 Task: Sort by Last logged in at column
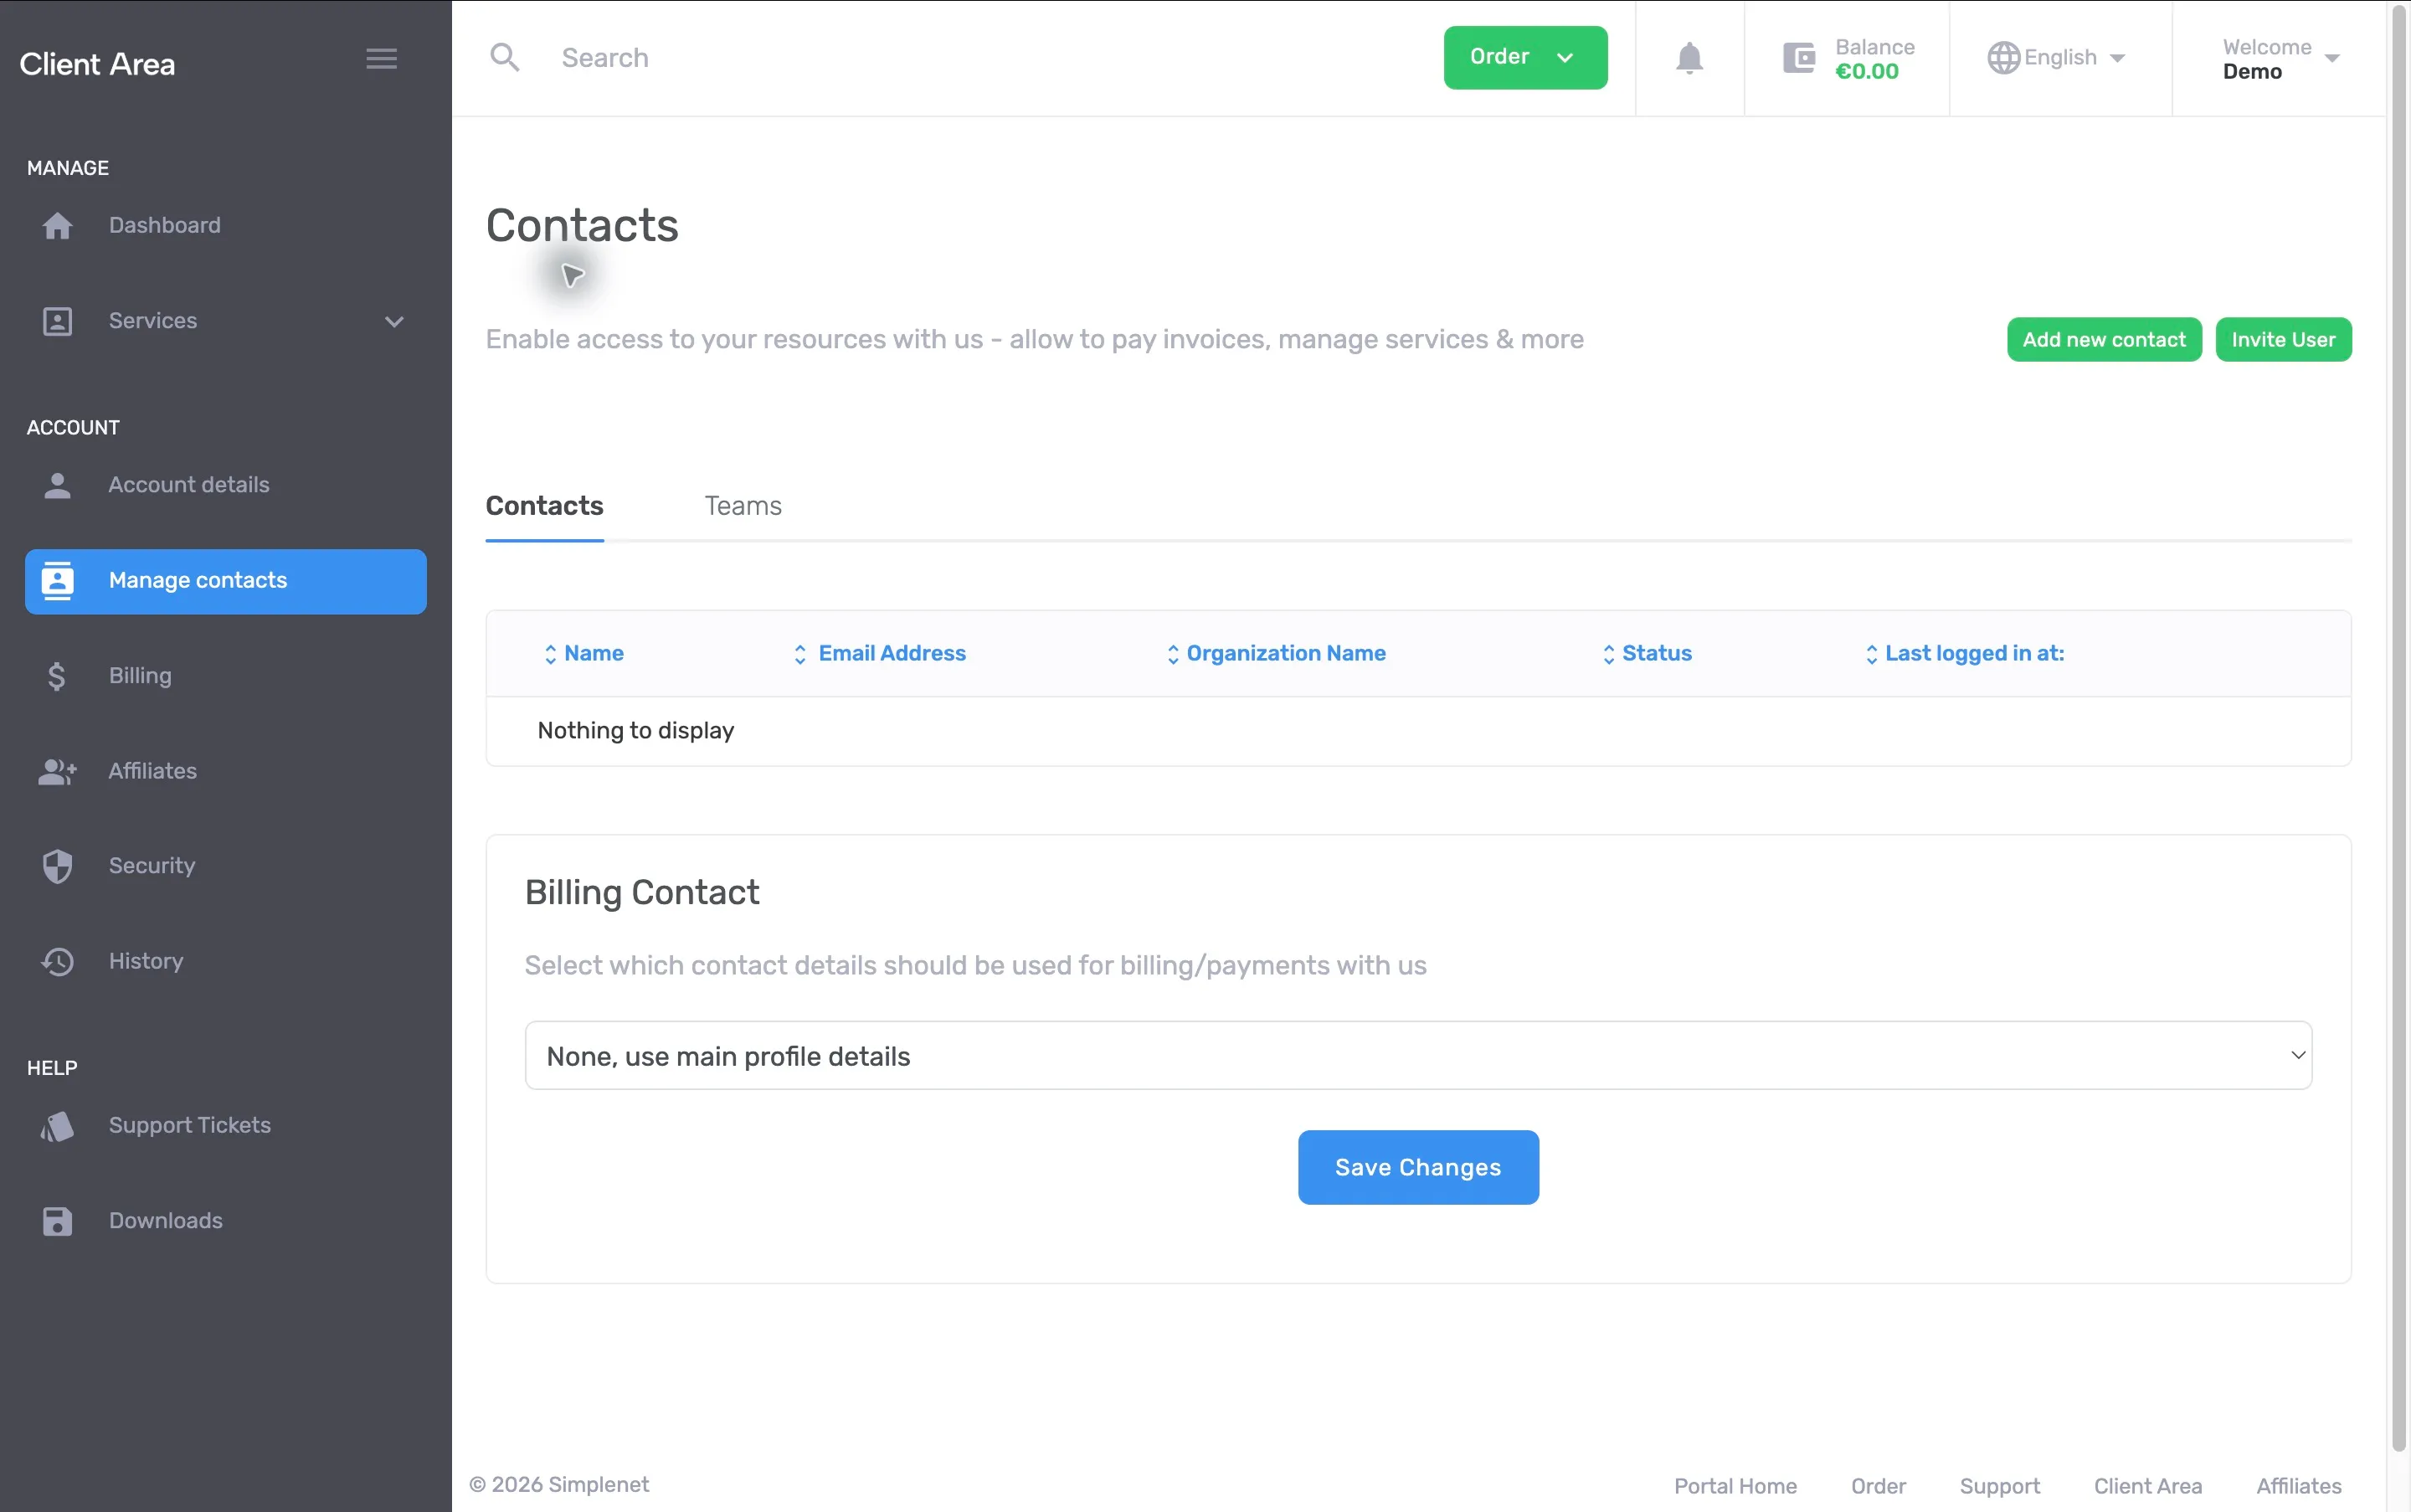[x=1965, y=654]
